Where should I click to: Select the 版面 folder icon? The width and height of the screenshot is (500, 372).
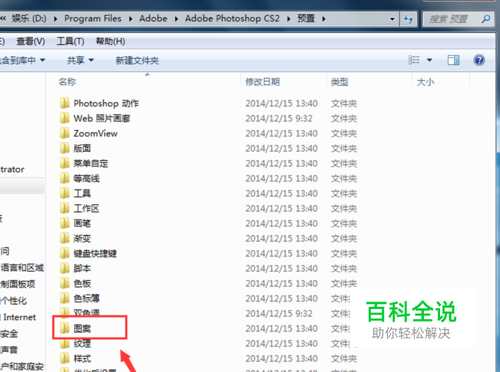[x=65, y=148]
